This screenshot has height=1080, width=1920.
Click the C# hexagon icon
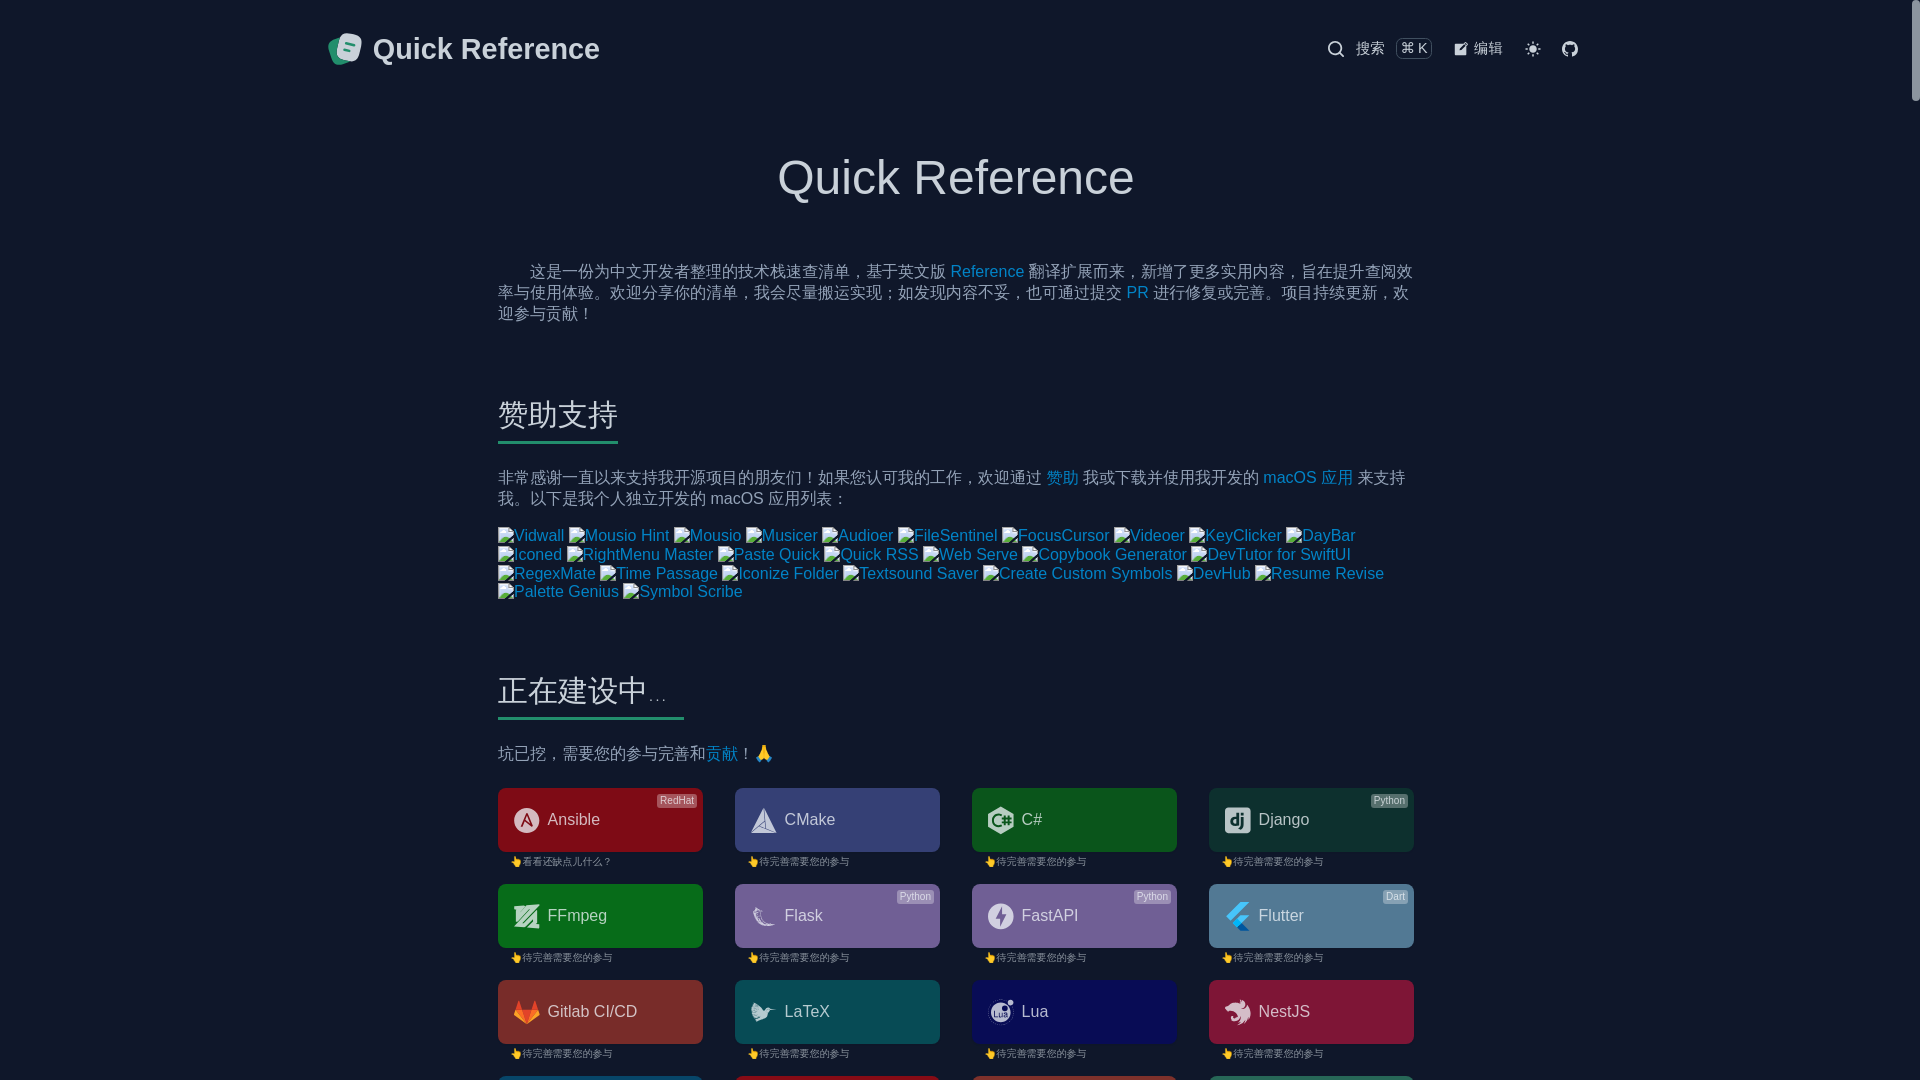tap(1001, 821)
